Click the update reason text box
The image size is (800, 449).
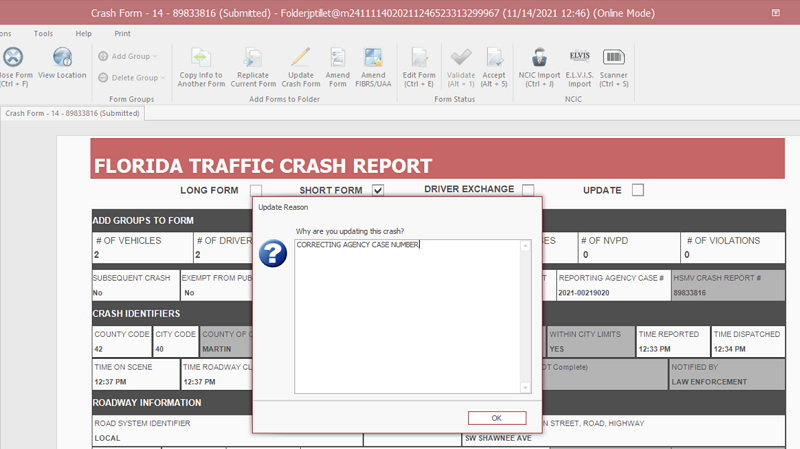coord(407,315)
